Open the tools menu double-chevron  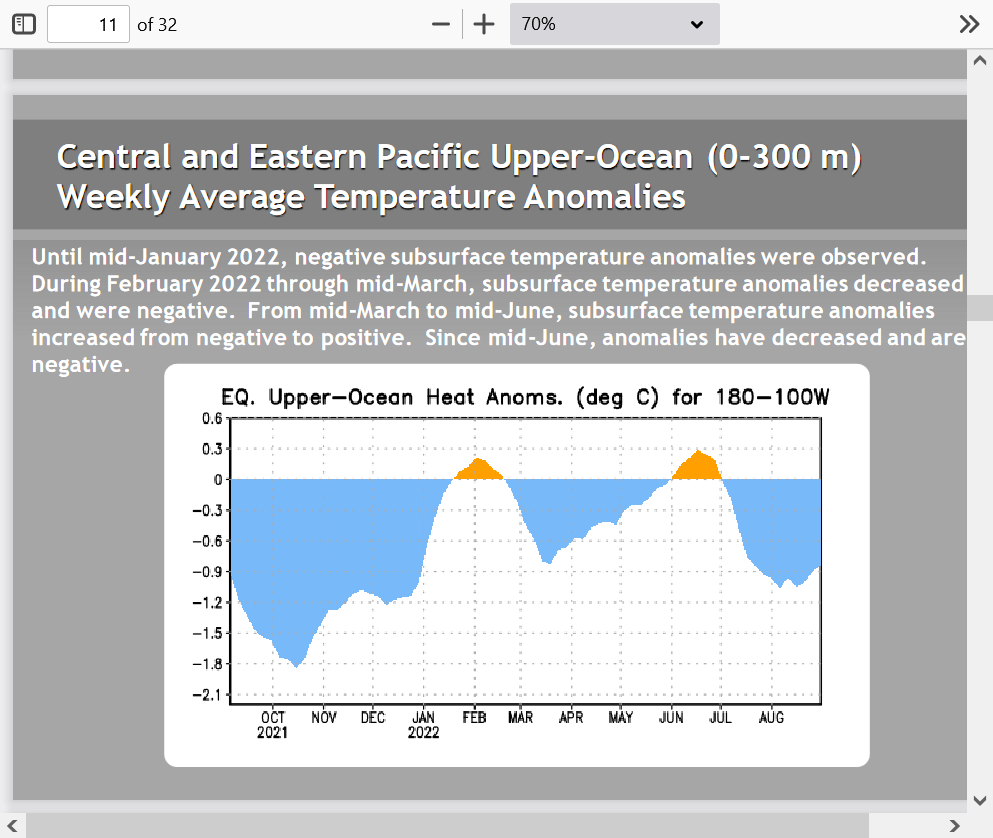969,25
